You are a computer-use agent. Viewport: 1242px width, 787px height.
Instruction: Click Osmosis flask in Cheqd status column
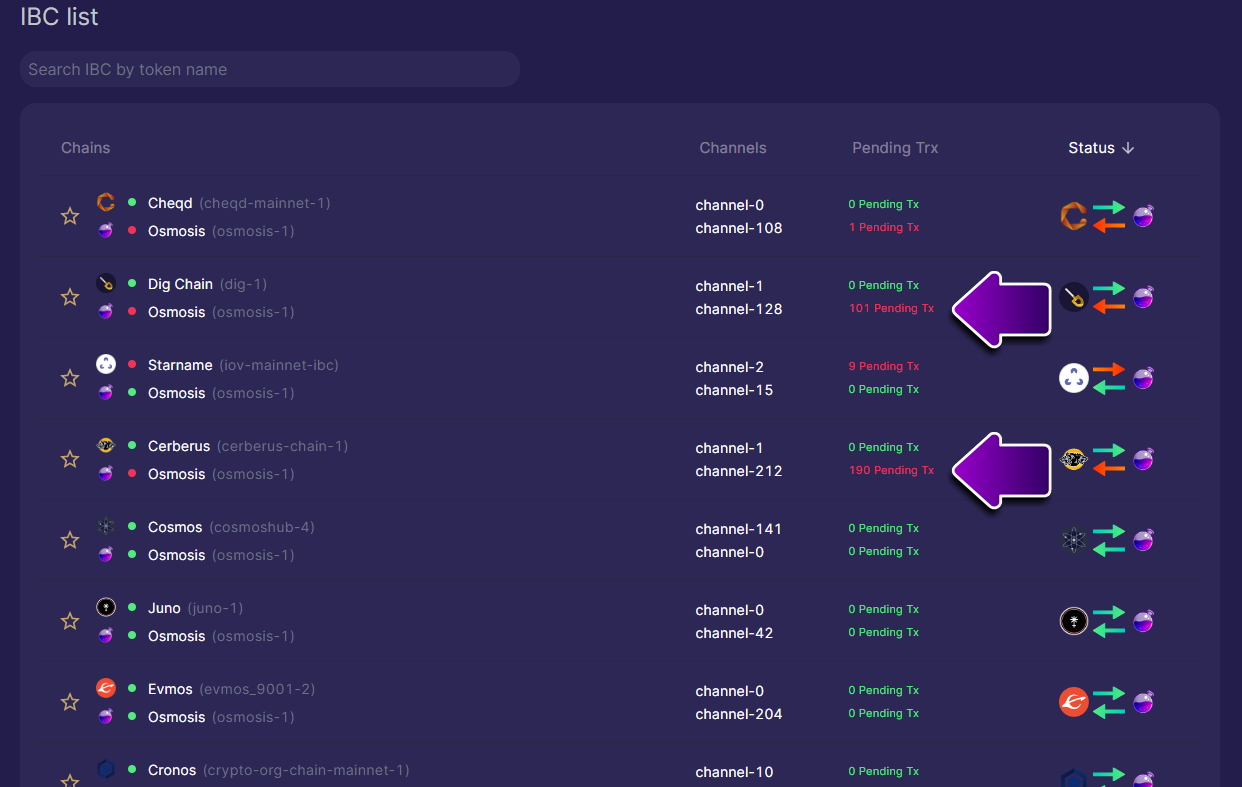pyautogui.click(x=1143, y=215)
